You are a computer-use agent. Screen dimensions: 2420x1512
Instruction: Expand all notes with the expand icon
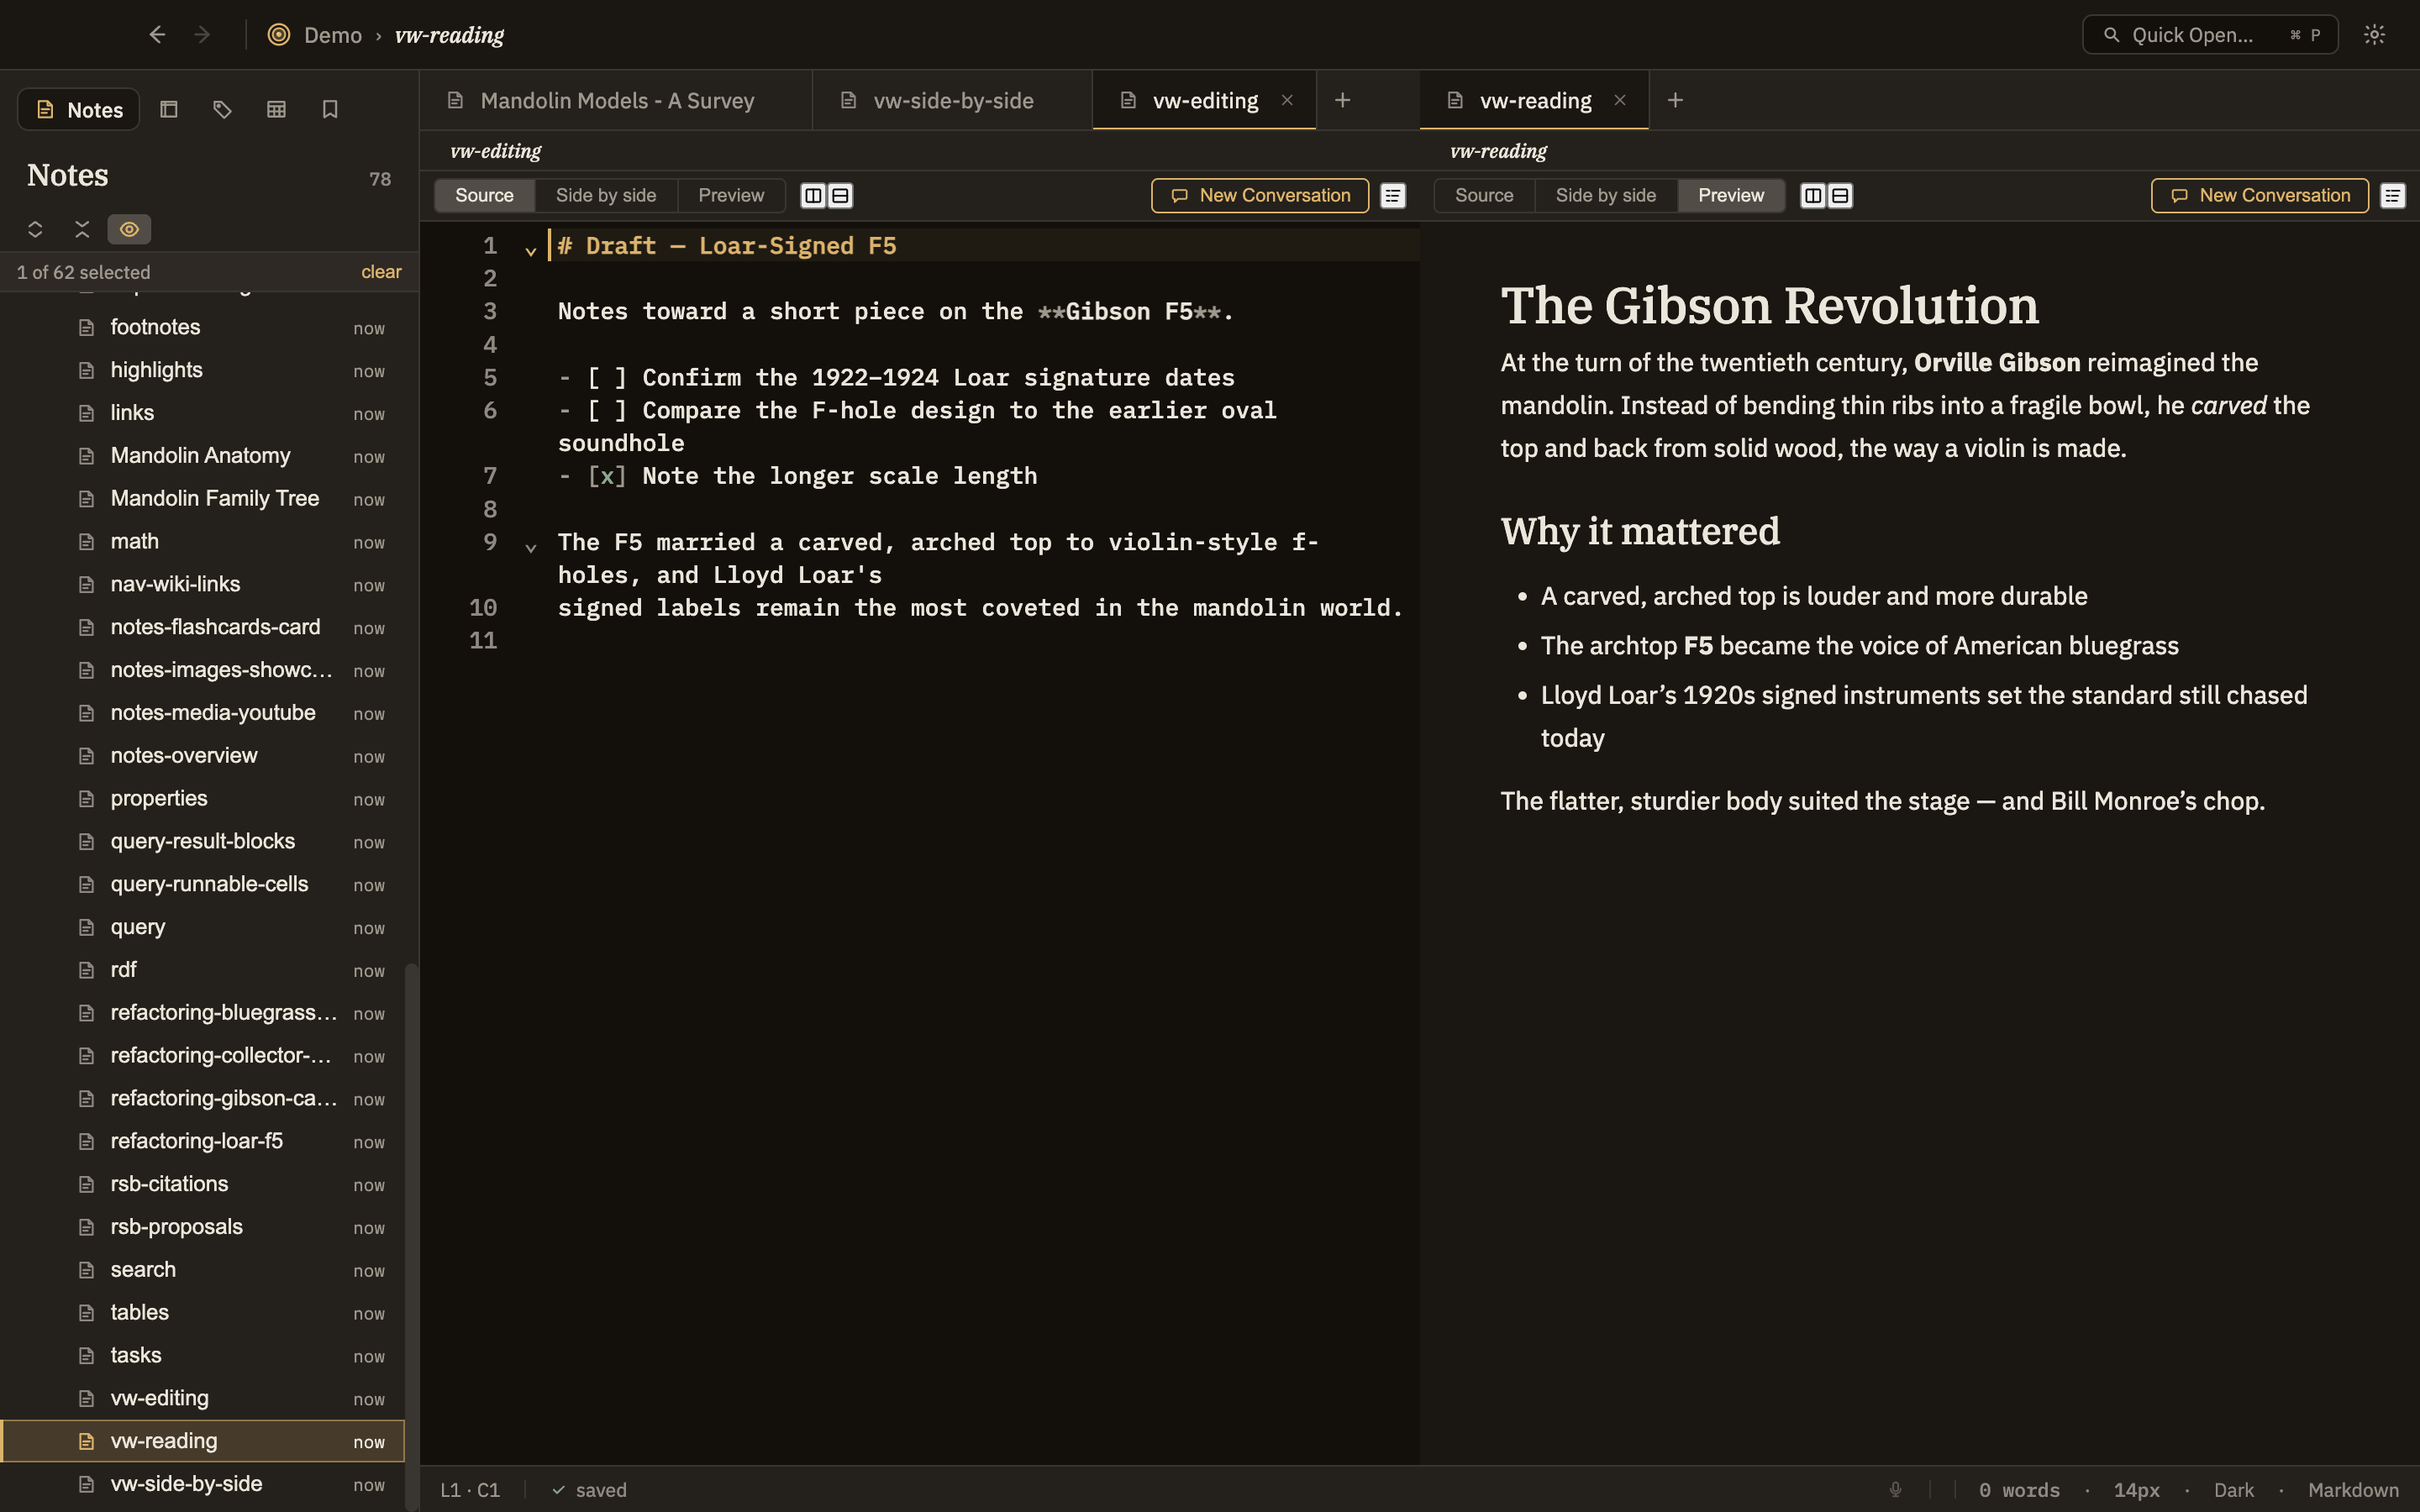pyautogui.click(x=35, y=229)
